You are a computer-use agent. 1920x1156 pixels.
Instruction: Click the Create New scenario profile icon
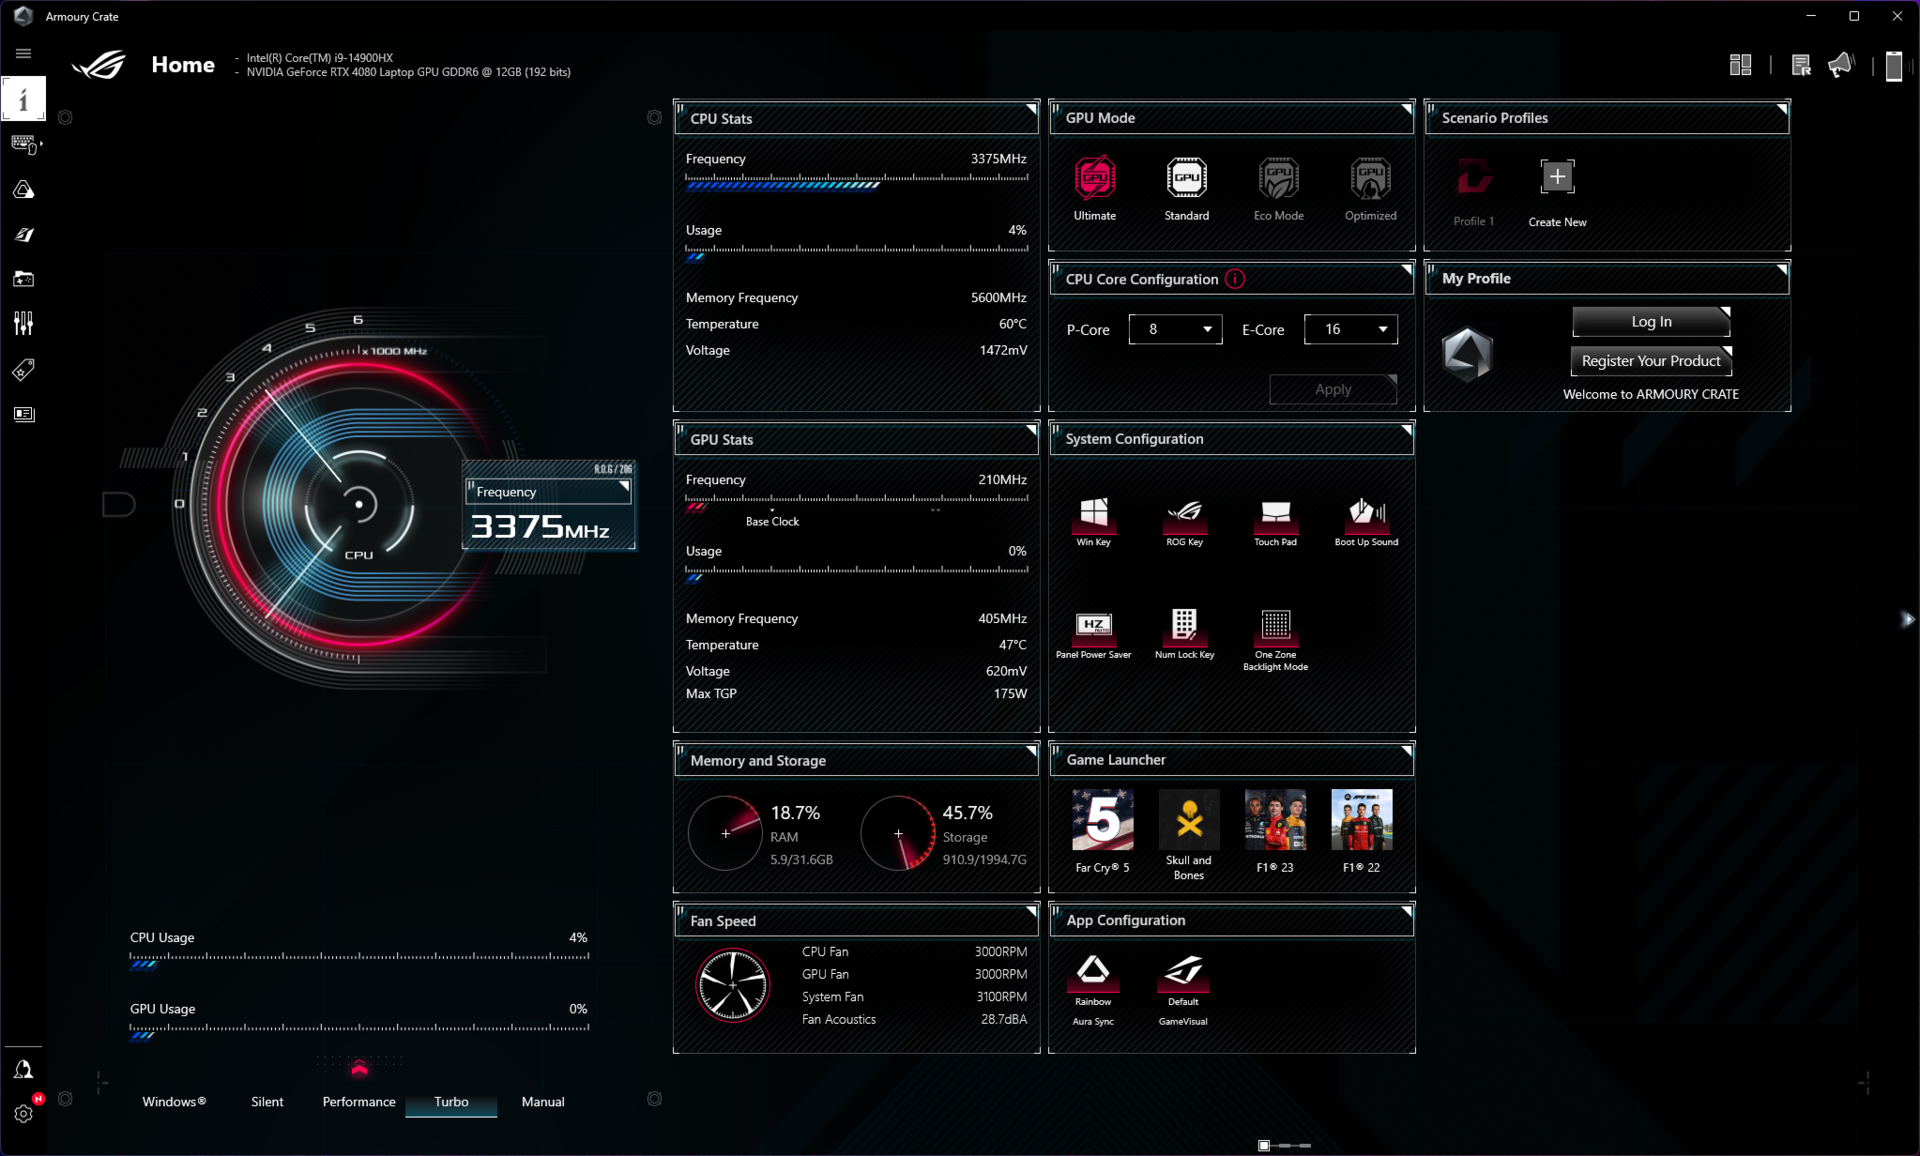(1556, 178)
